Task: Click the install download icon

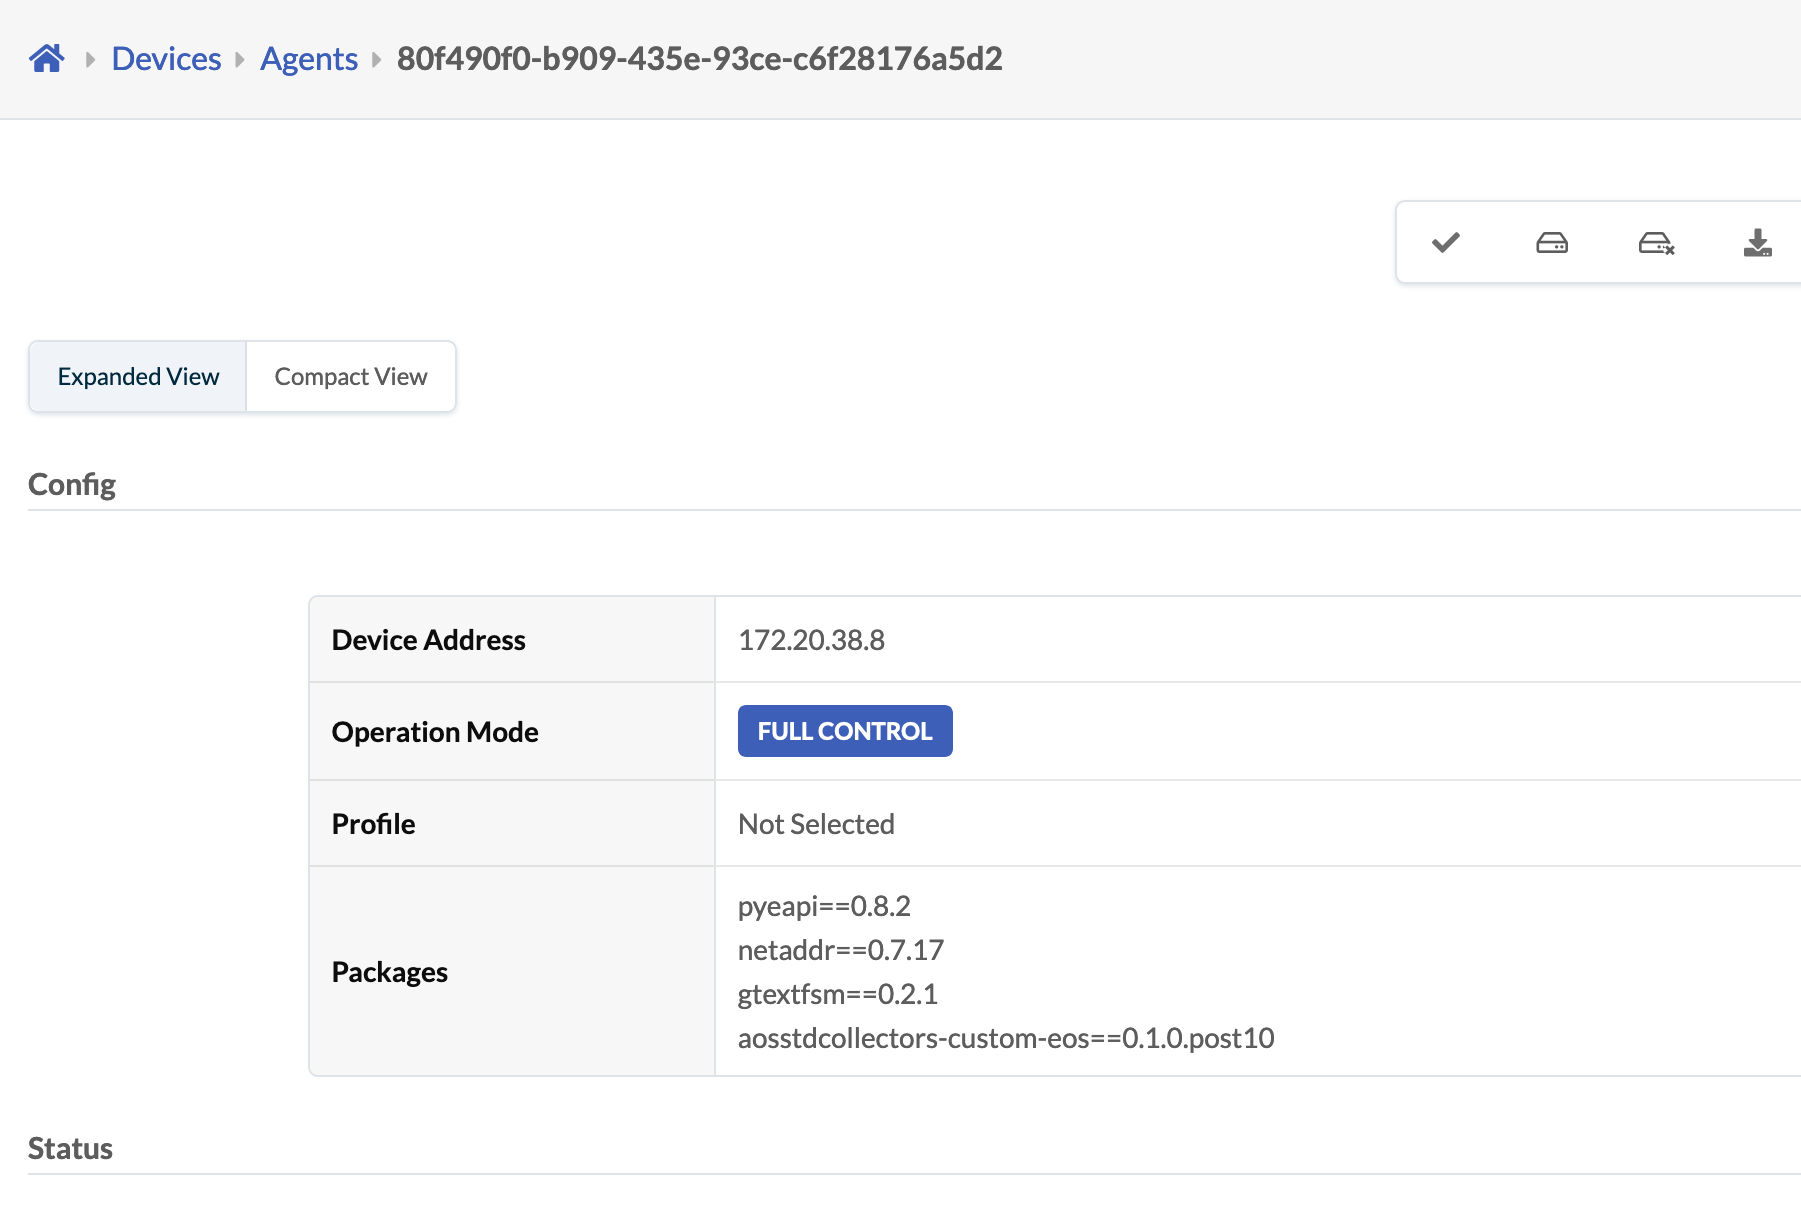Action: tap(1757, 243)
